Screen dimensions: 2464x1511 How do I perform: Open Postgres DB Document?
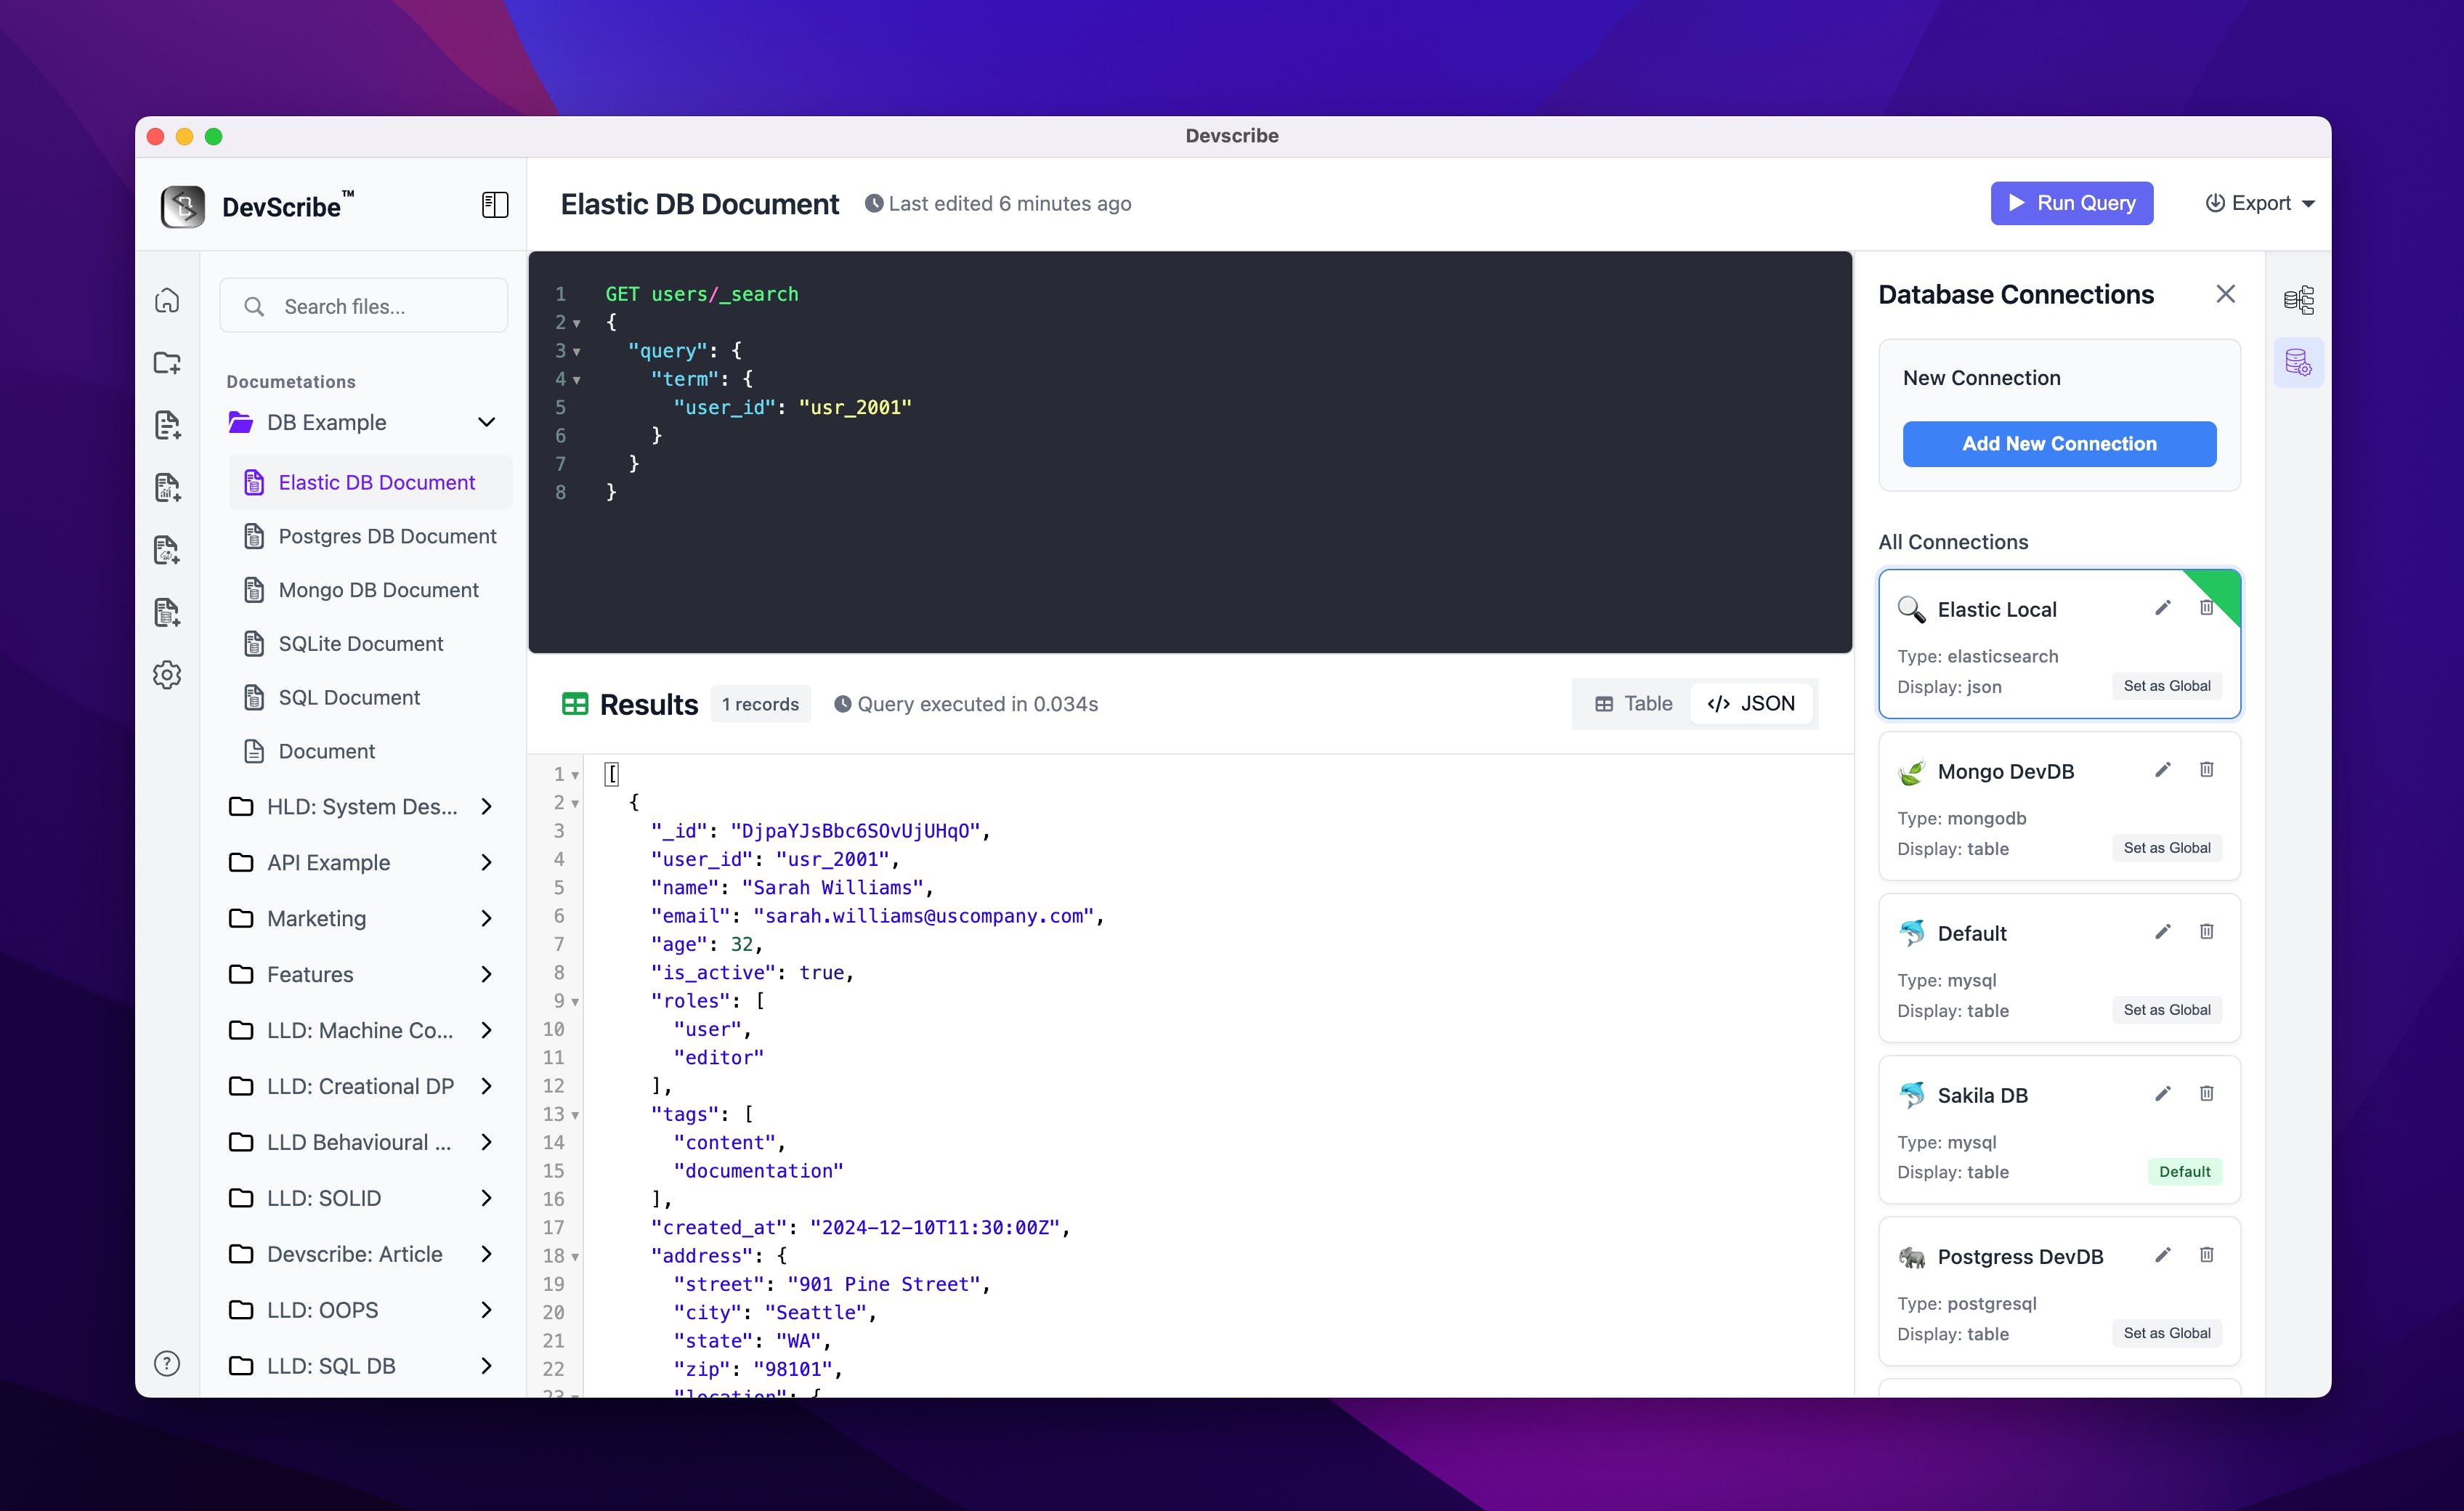386,536
